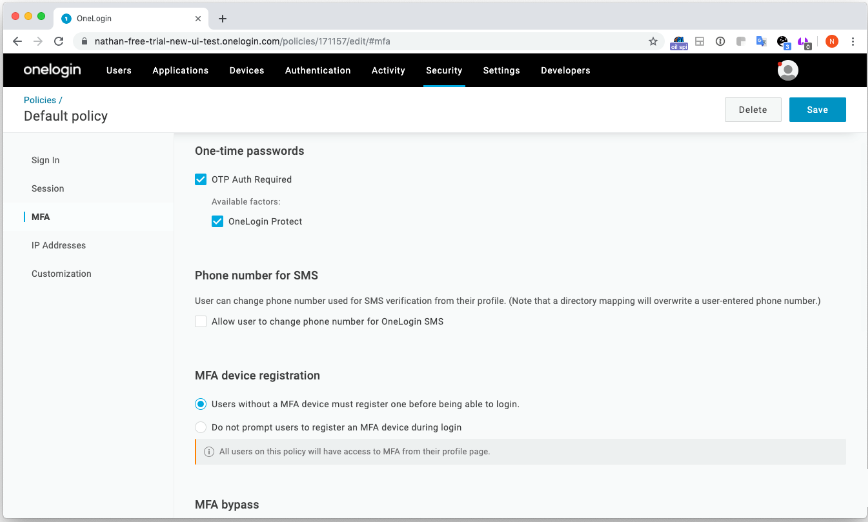Click the Default policy title

66,116
